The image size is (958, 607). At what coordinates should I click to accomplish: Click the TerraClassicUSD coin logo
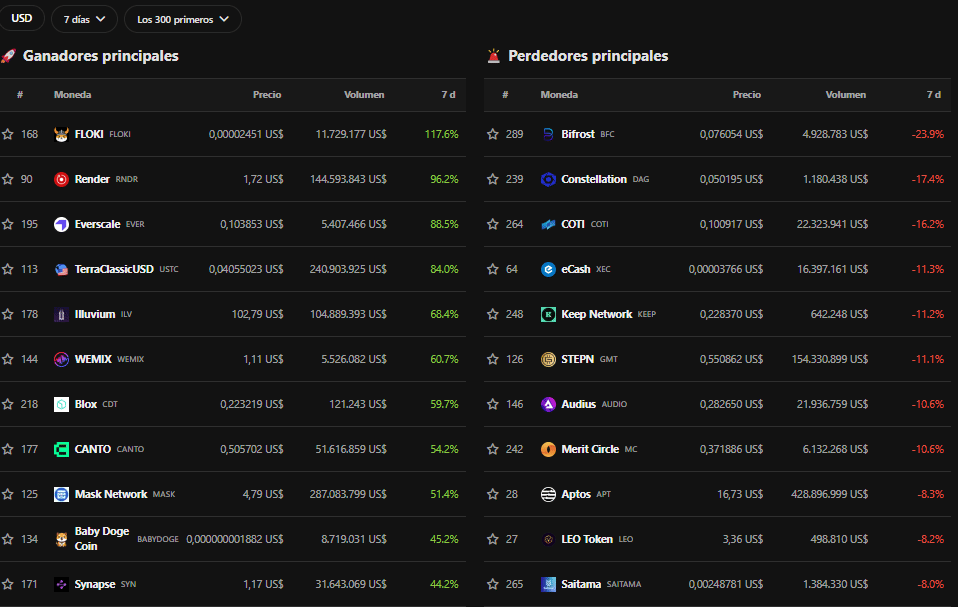[x=61, y=269]
